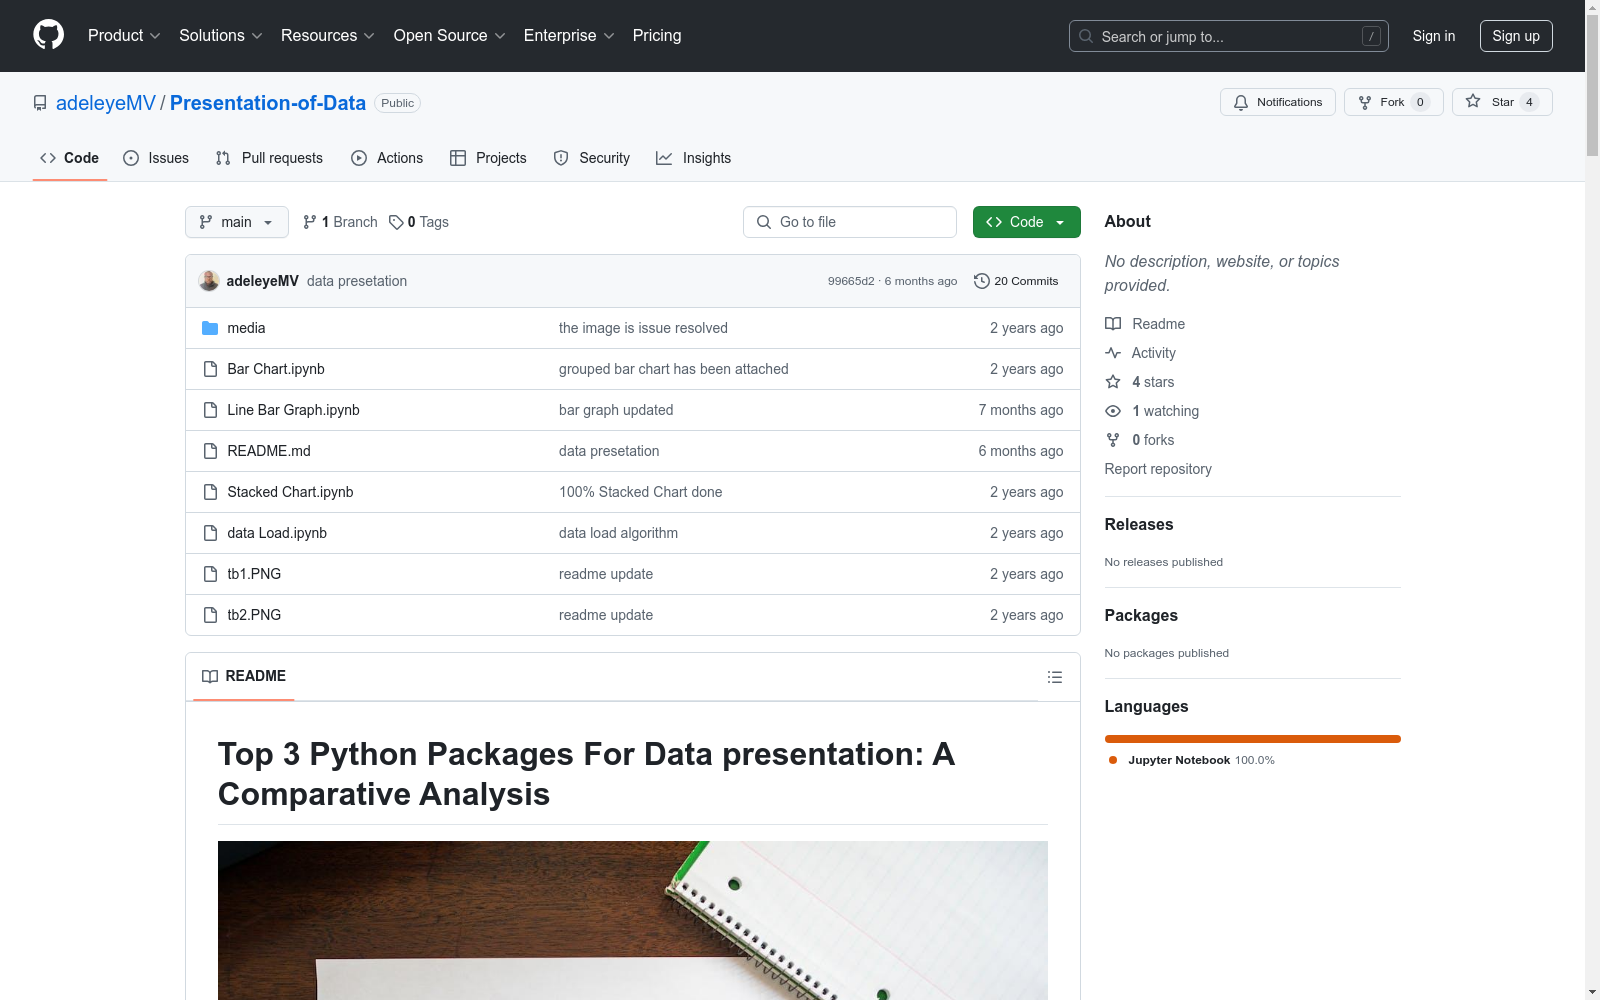The width and height of the screenshot is (1600, 1000).
Task: Click adeleyeMV's avatar in the commit bar
Action: (209, 281)
